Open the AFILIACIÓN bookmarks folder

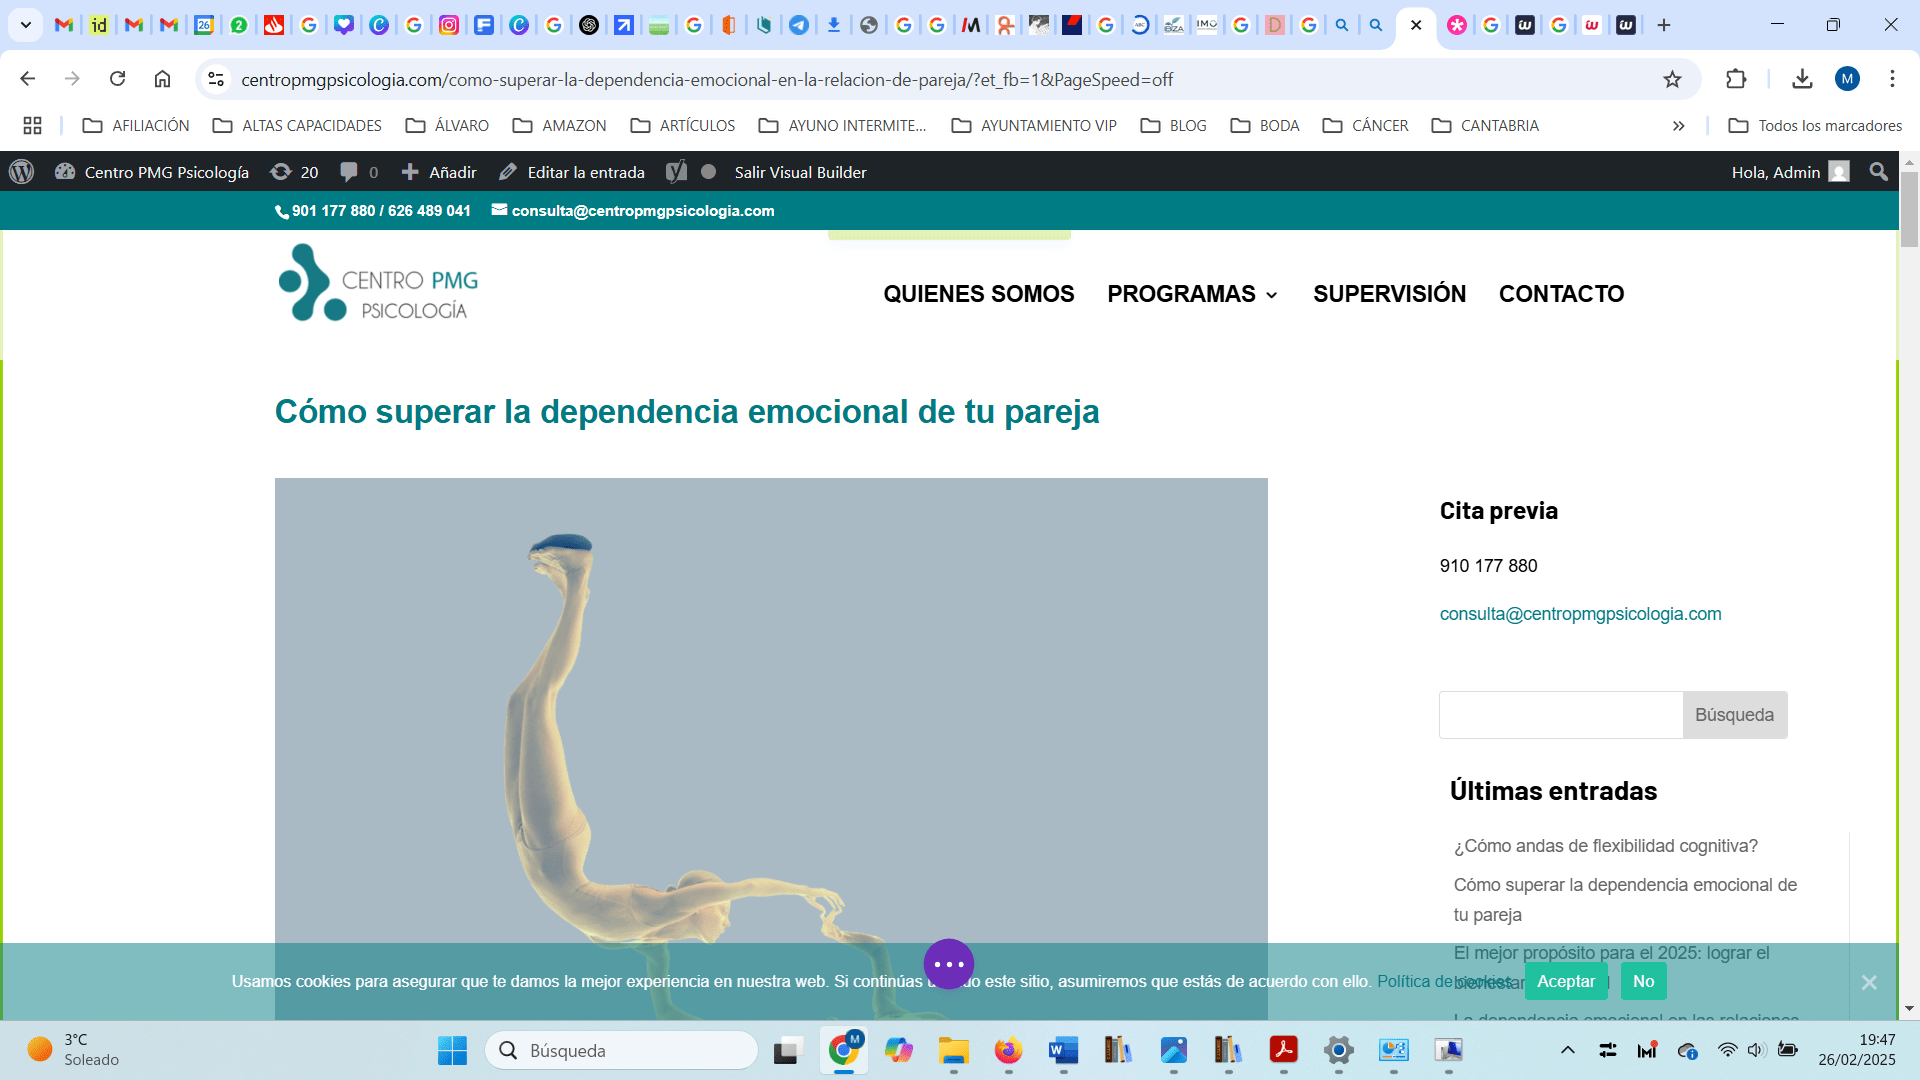pyautogui.click(x=136, y=125)
